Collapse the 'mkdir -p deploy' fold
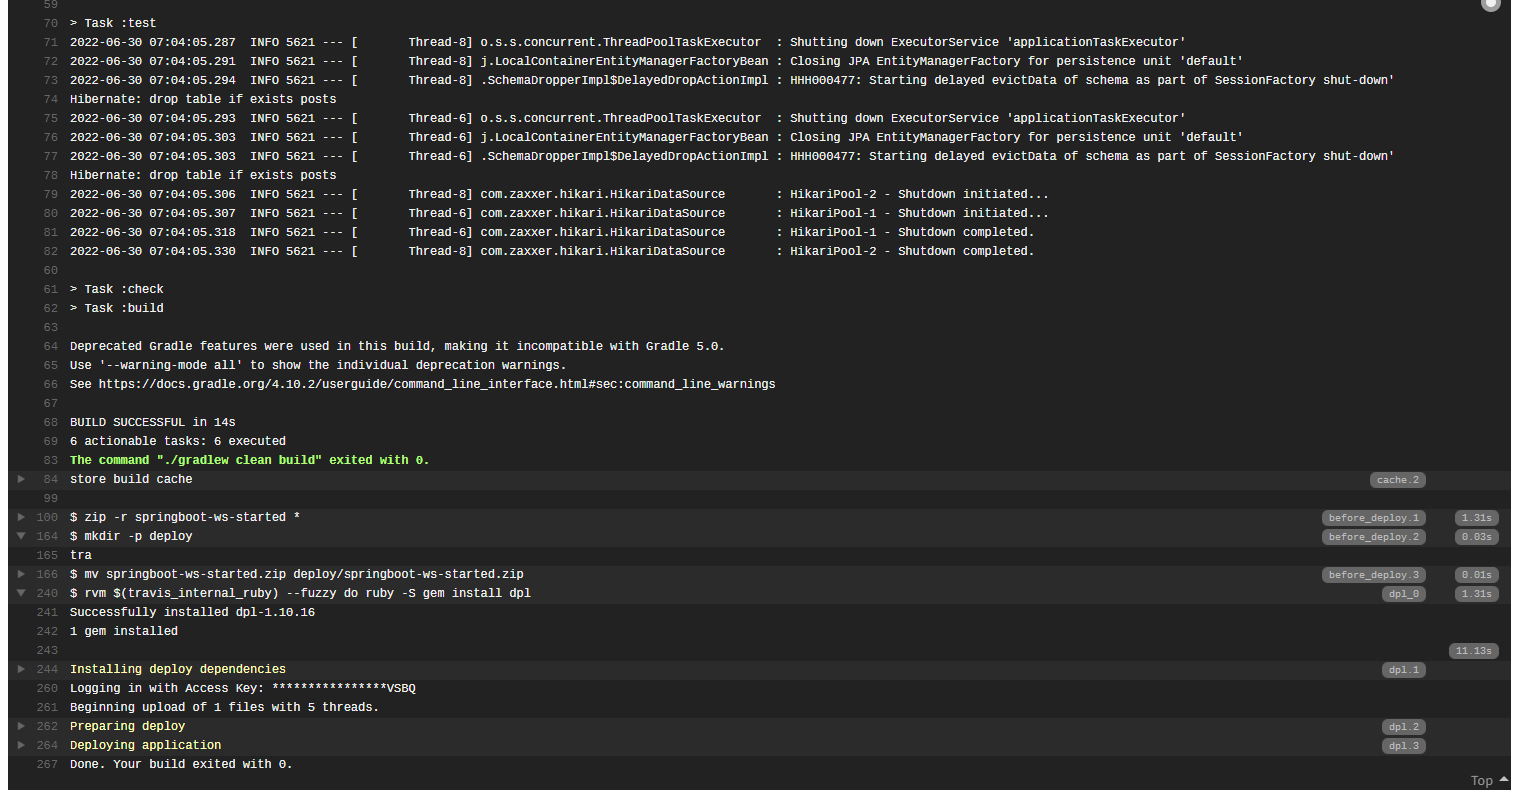 point(21,536)
